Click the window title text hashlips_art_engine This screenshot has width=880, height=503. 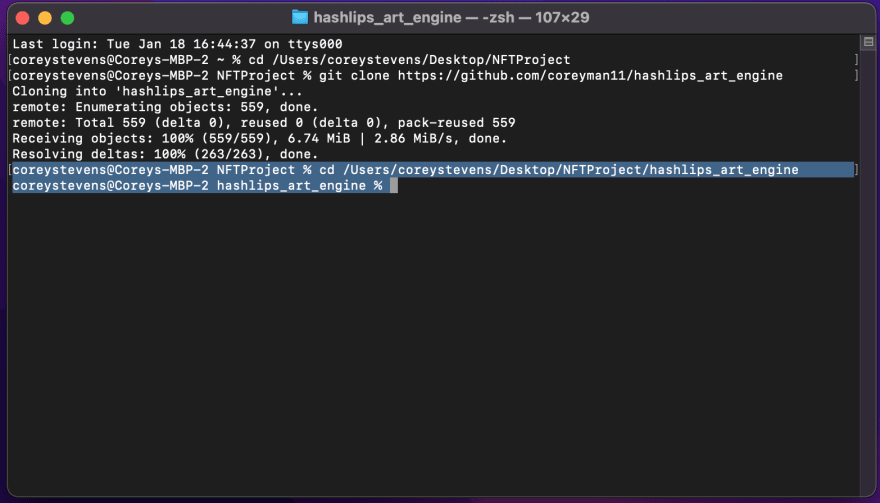click(x=387, y=17)
